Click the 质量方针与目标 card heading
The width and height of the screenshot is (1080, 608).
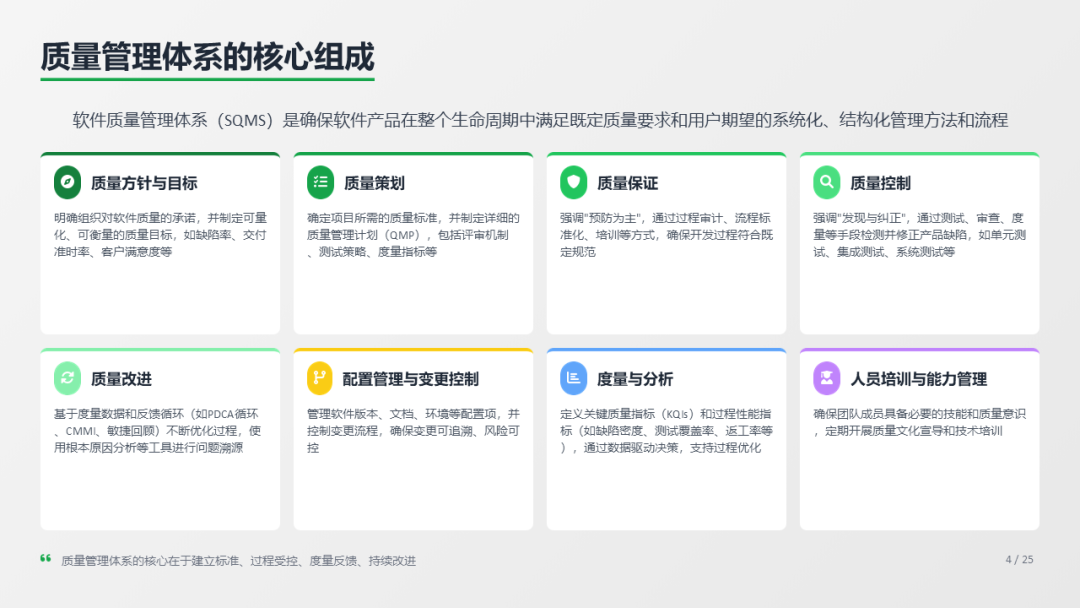click(x=144, y=183)
